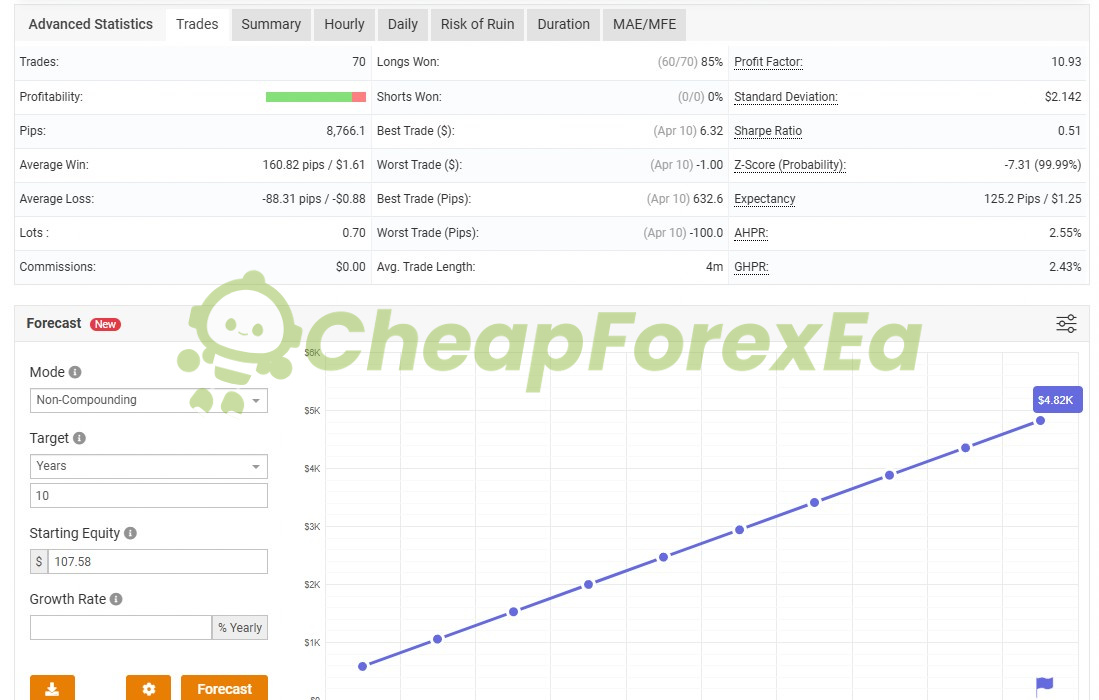Click the Profit Factor value 10.93
The width and height of the screenshot is (1099, 700).
1066,62
